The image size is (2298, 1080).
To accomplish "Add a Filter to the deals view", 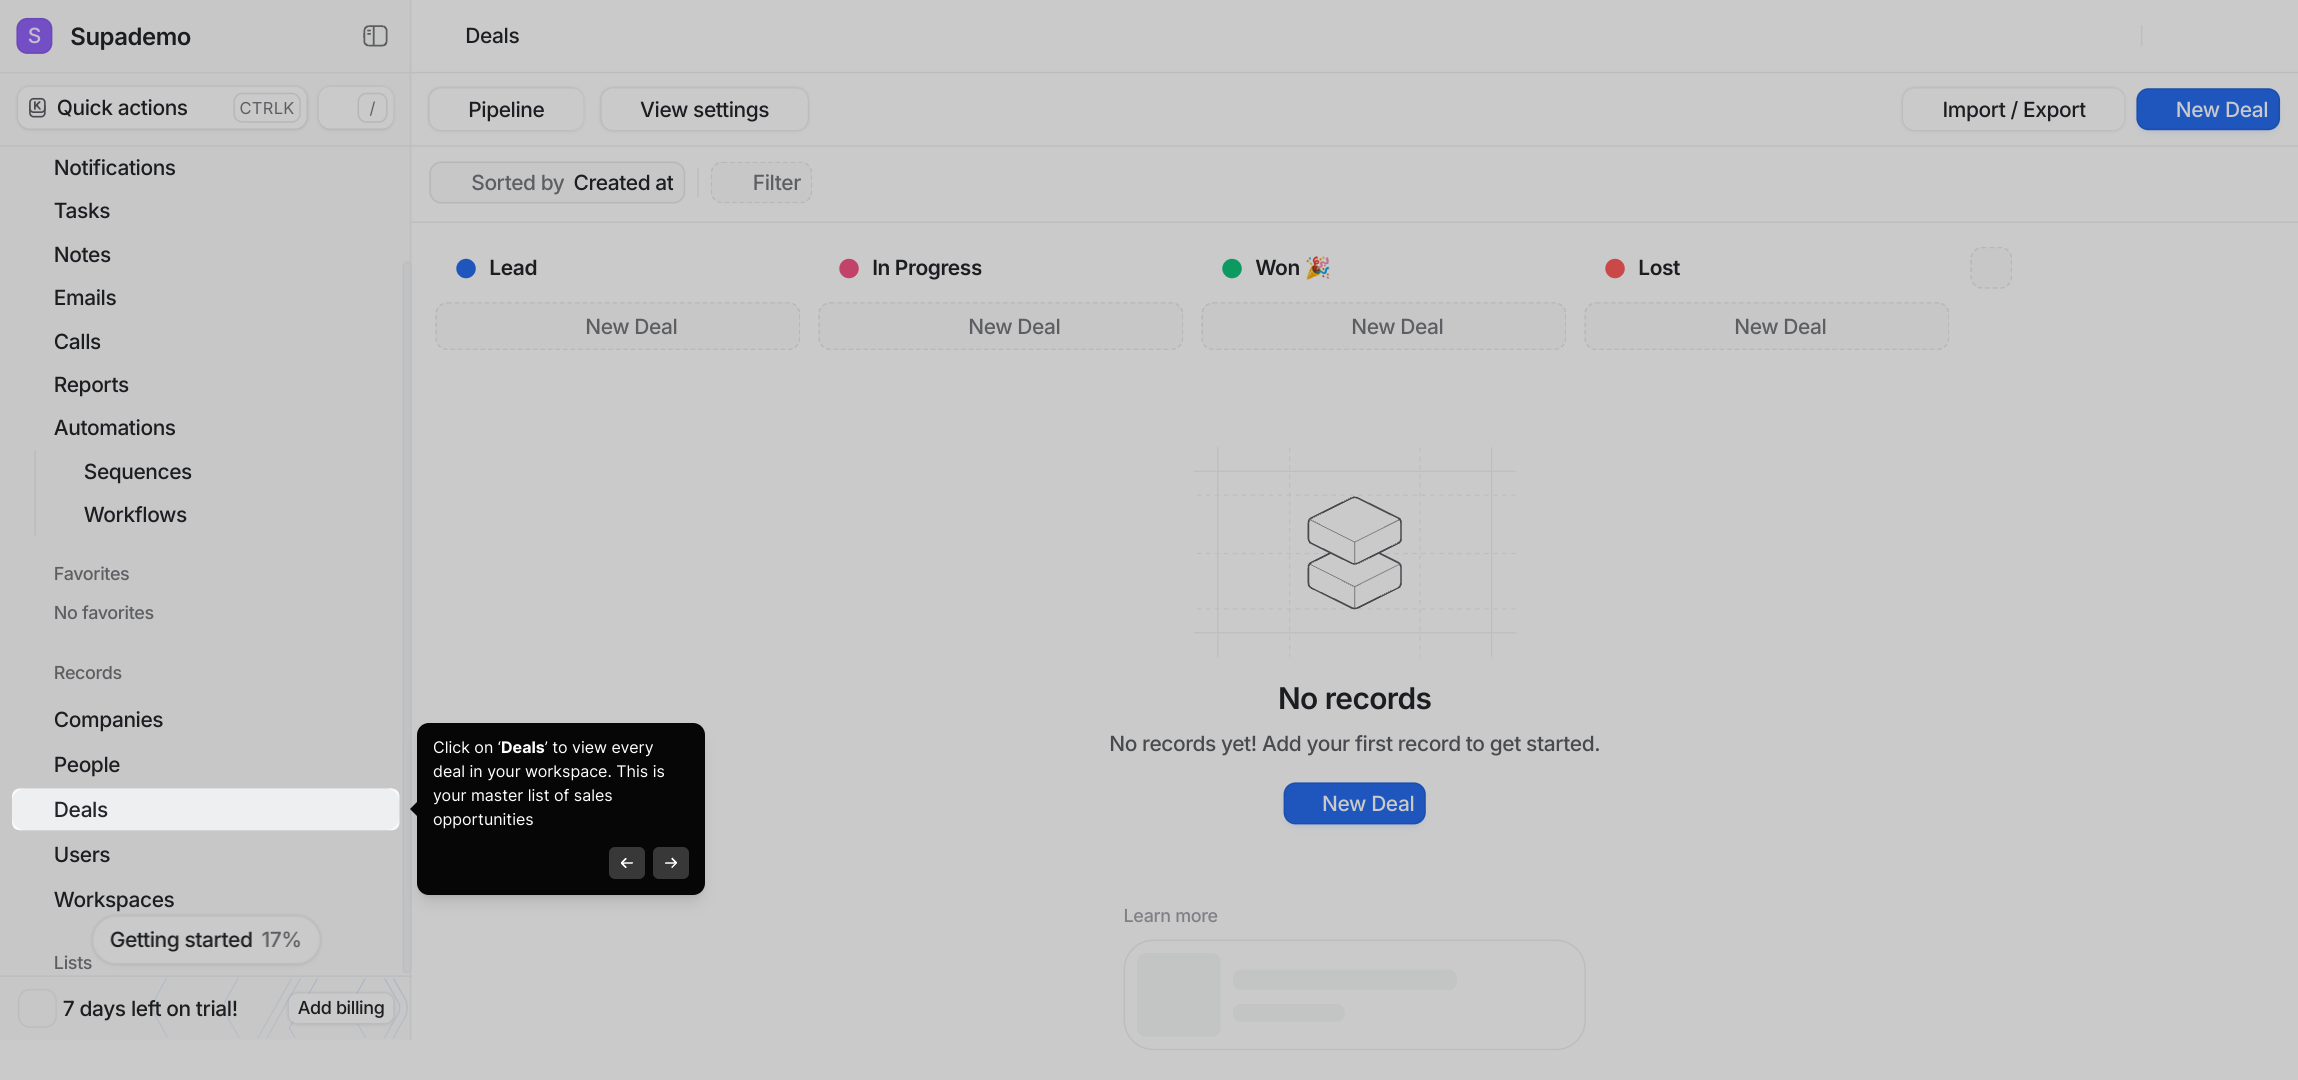I will [761, 183].
